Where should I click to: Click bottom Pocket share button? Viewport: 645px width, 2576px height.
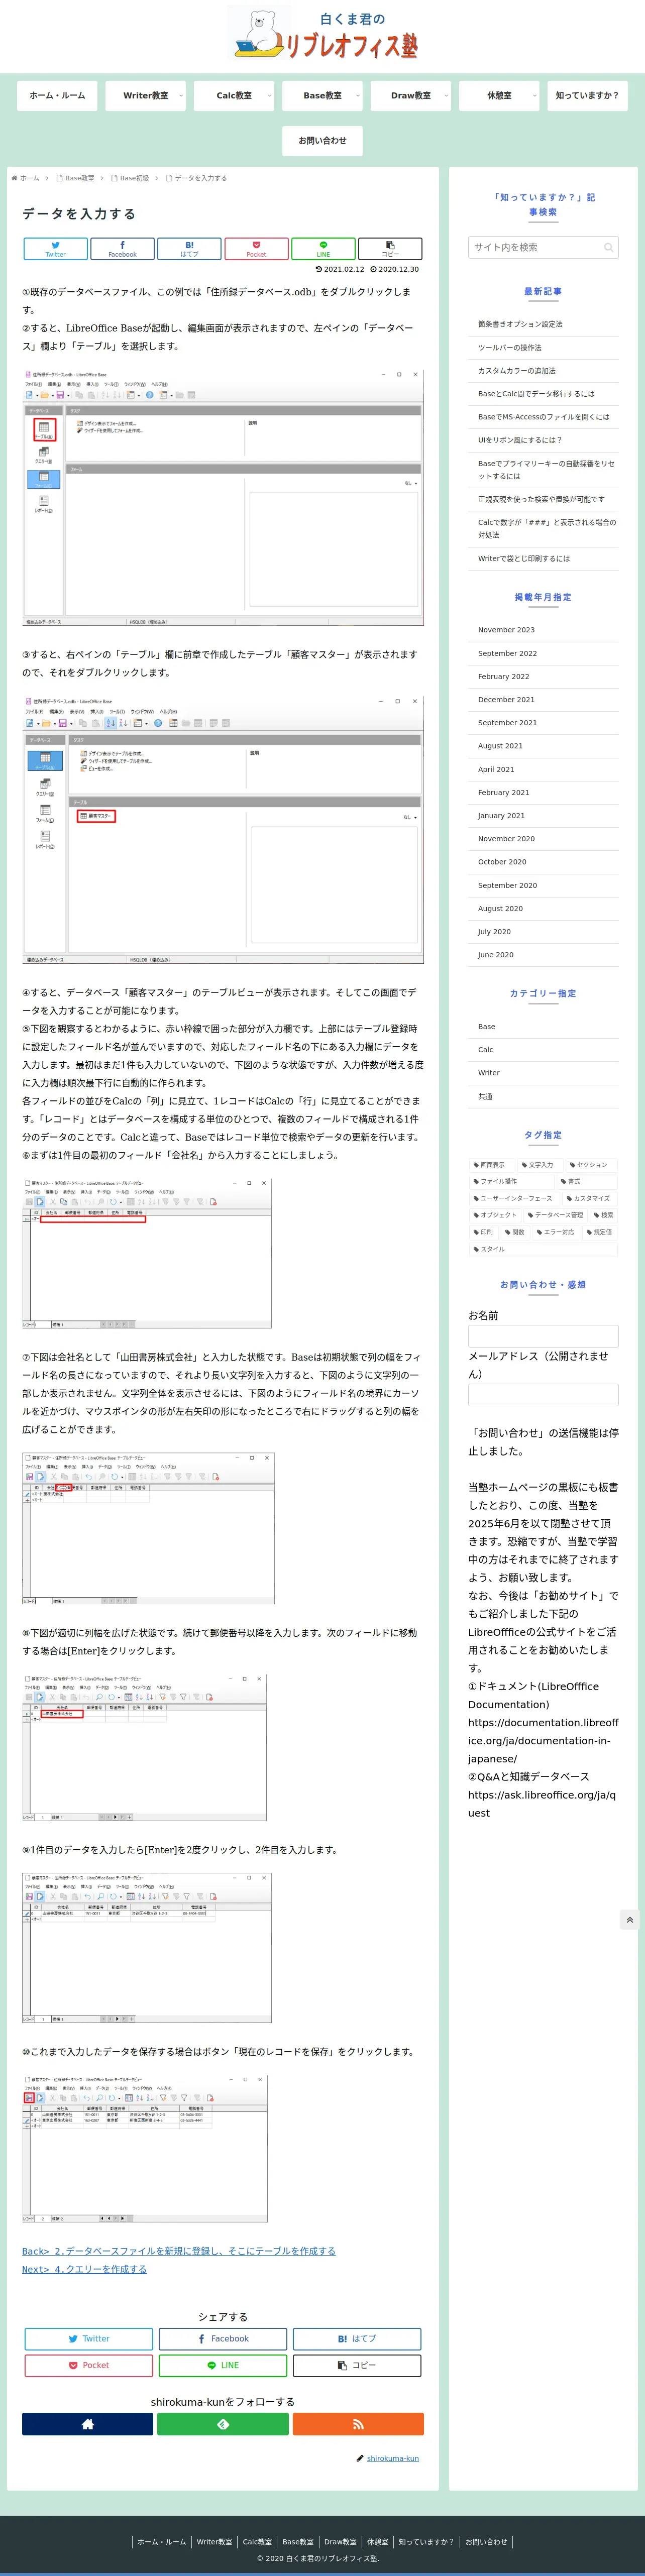89,2366
